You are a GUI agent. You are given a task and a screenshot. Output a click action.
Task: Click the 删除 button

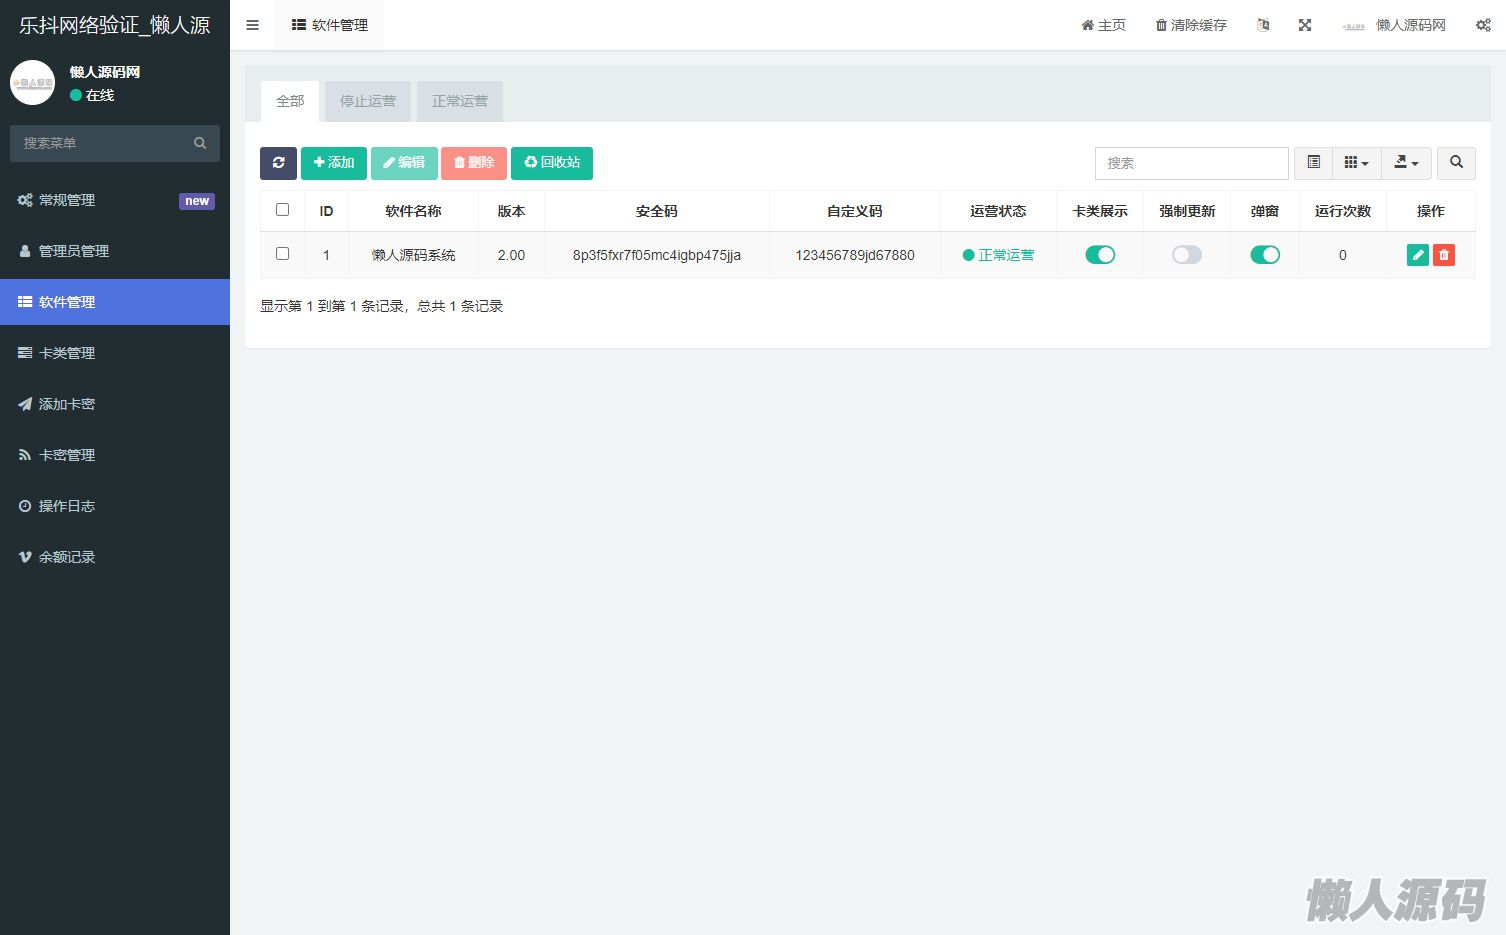[x=474, y=163]
